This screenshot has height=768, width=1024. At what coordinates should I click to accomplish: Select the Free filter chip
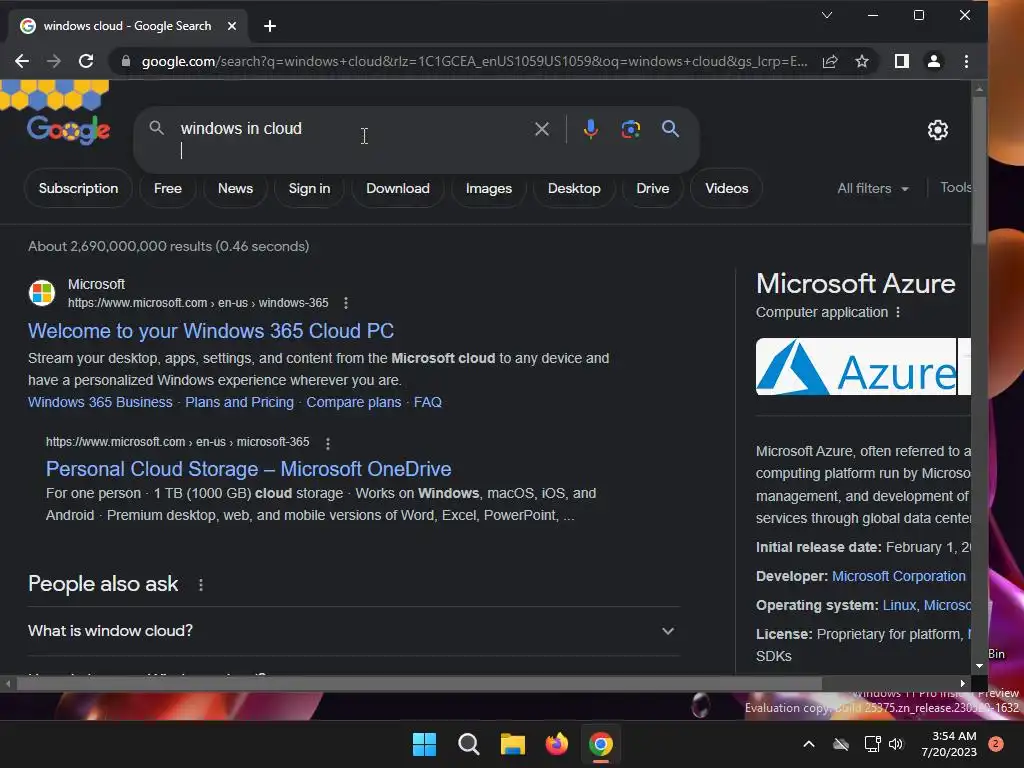pyautogui.click(x=168, y=189)
